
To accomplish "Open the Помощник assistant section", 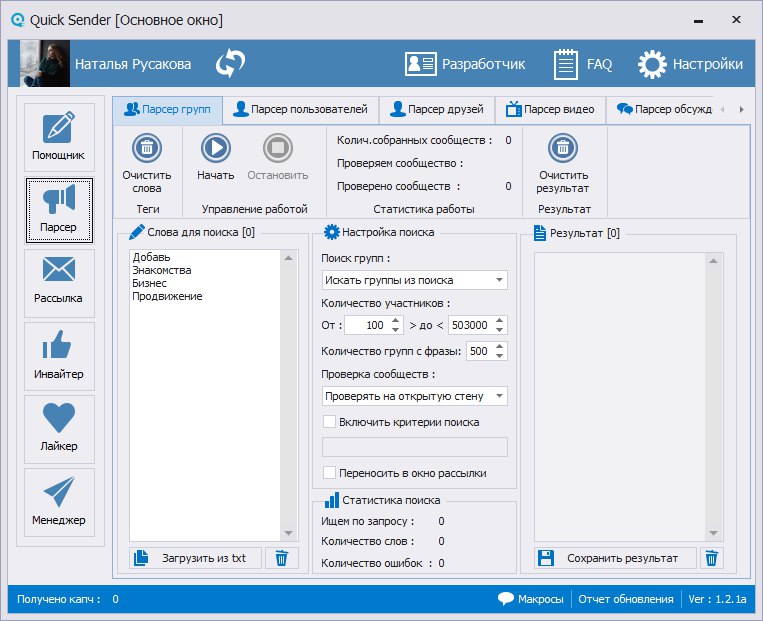I will coord(59,137).
